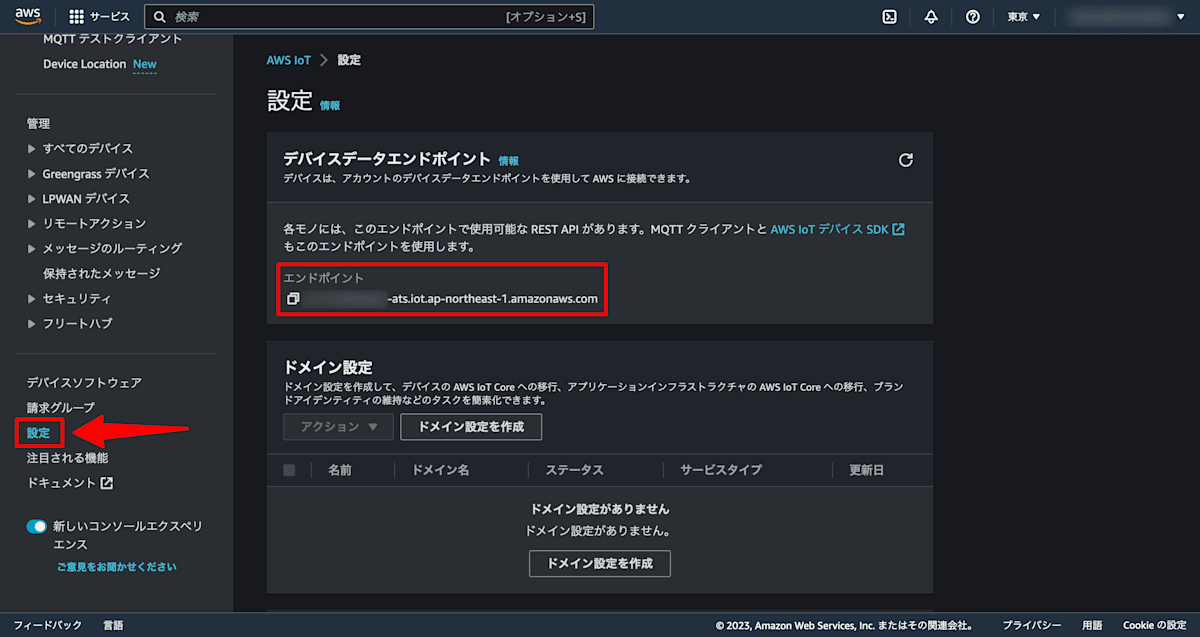Open 注目される機能 page
This screenshot has height=637, width=1200.
point(67,458)
